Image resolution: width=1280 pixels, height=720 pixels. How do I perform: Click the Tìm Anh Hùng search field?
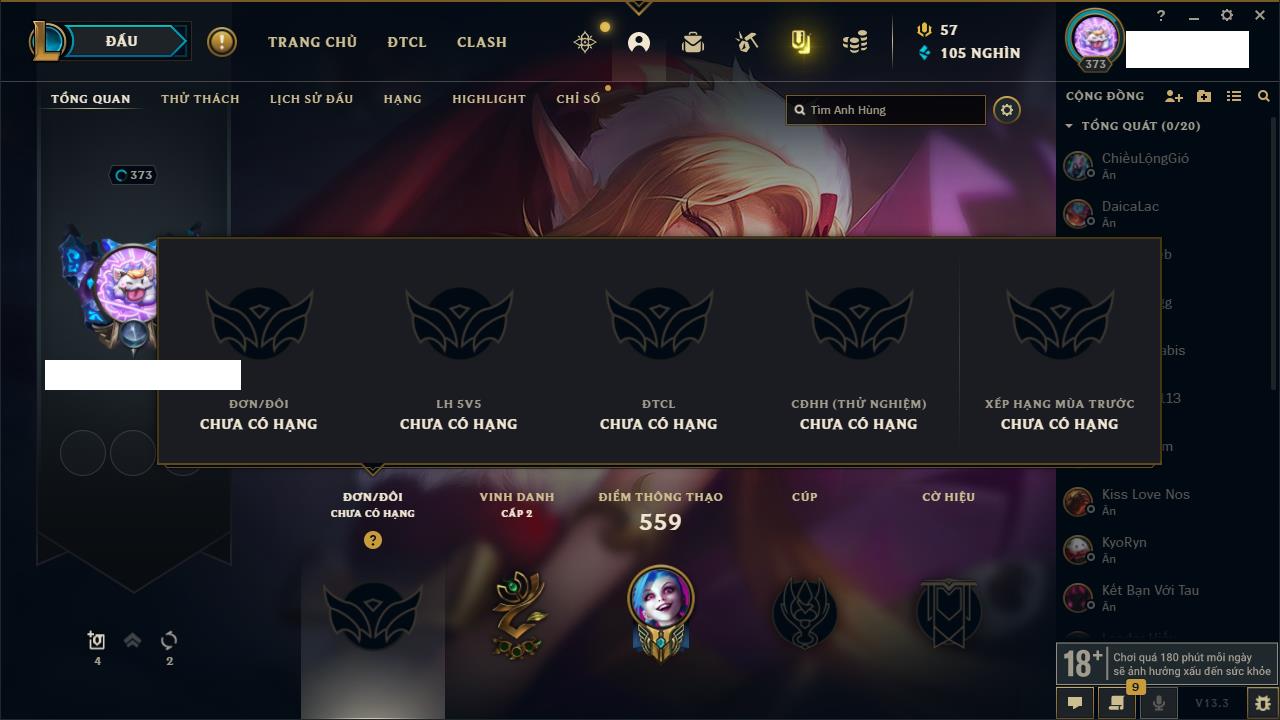point(886,110)
